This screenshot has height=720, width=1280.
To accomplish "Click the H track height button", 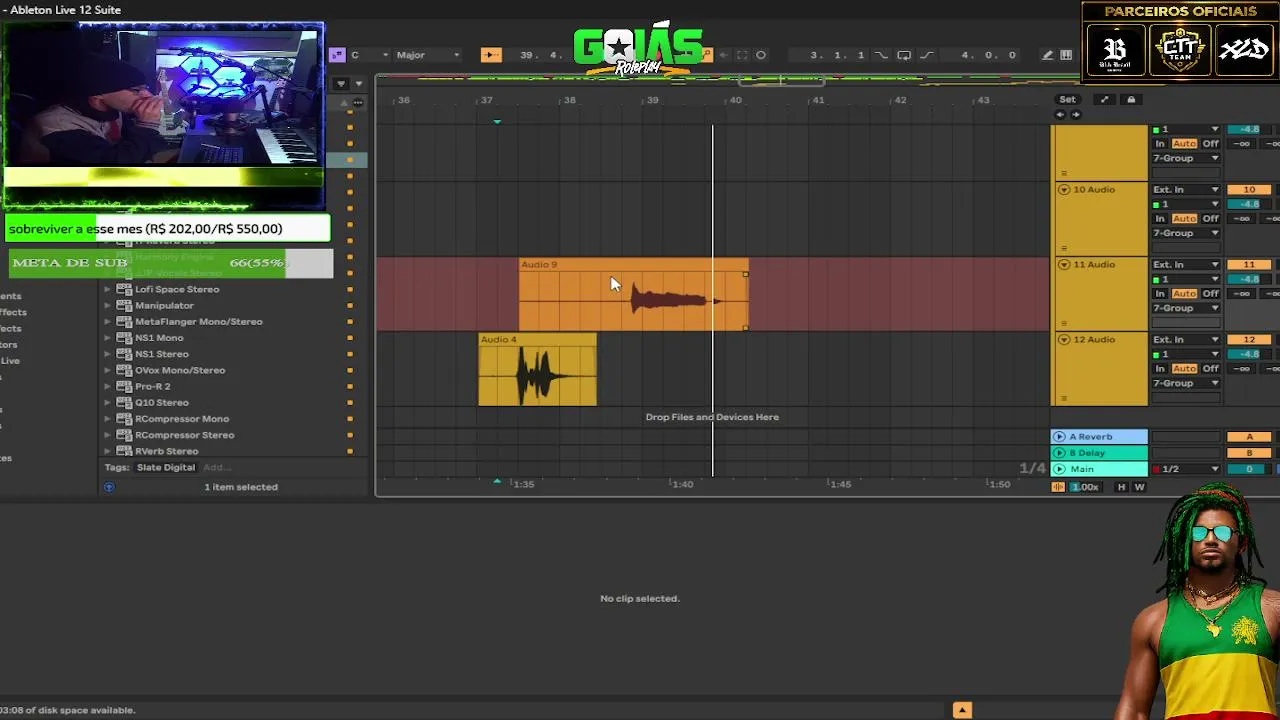I will [x=1121, y=487].
